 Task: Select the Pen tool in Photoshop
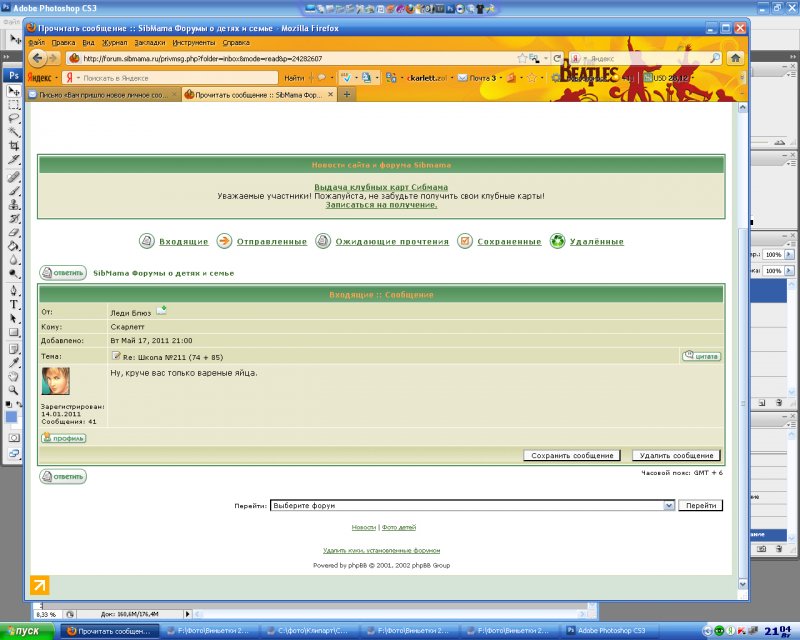pyautogui.click(x=14, y=291)
